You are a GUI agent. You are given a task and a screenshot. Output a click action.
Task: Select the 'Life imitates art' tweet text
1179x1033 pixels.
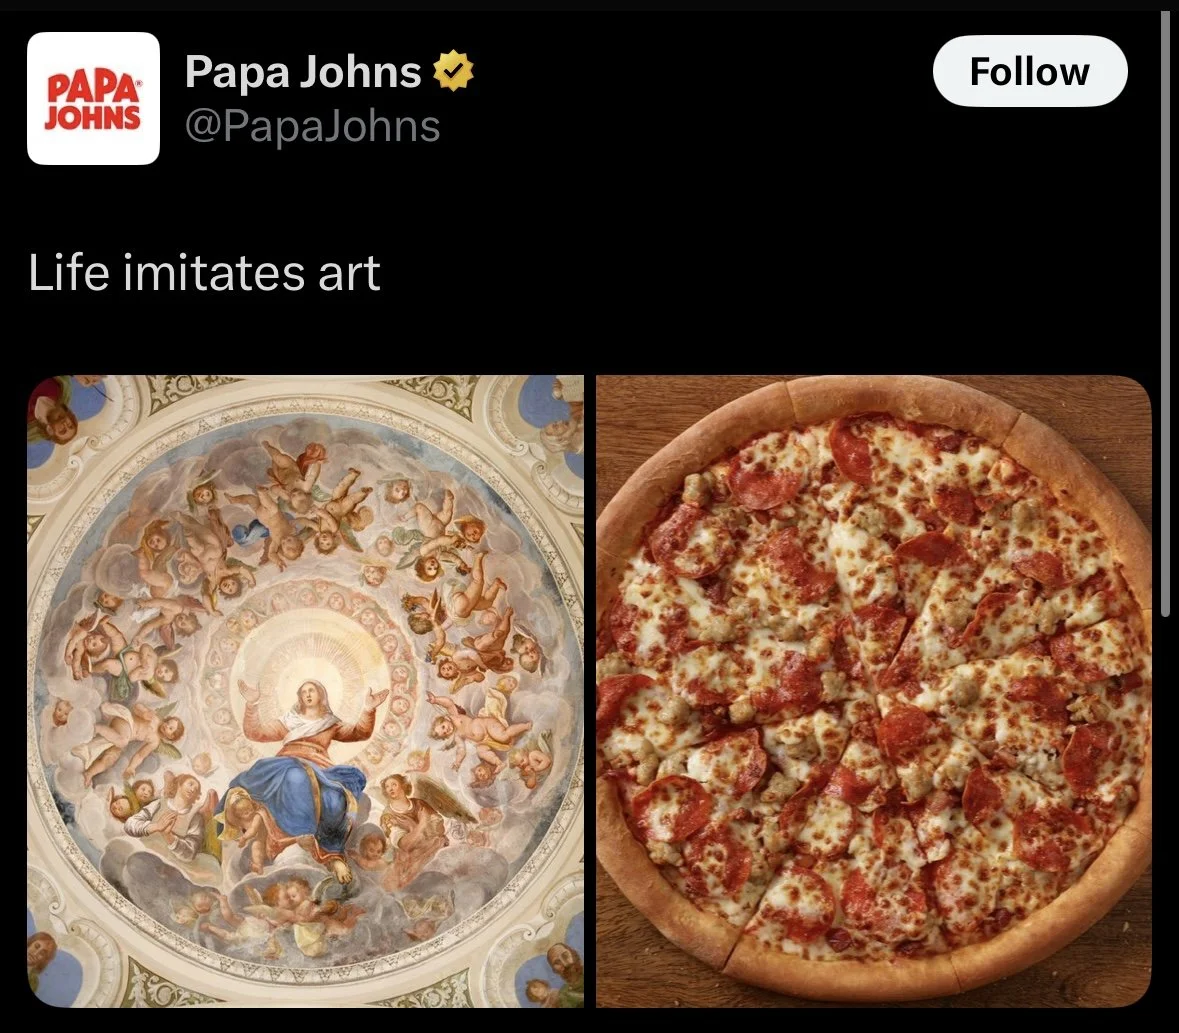coord(205,272)
